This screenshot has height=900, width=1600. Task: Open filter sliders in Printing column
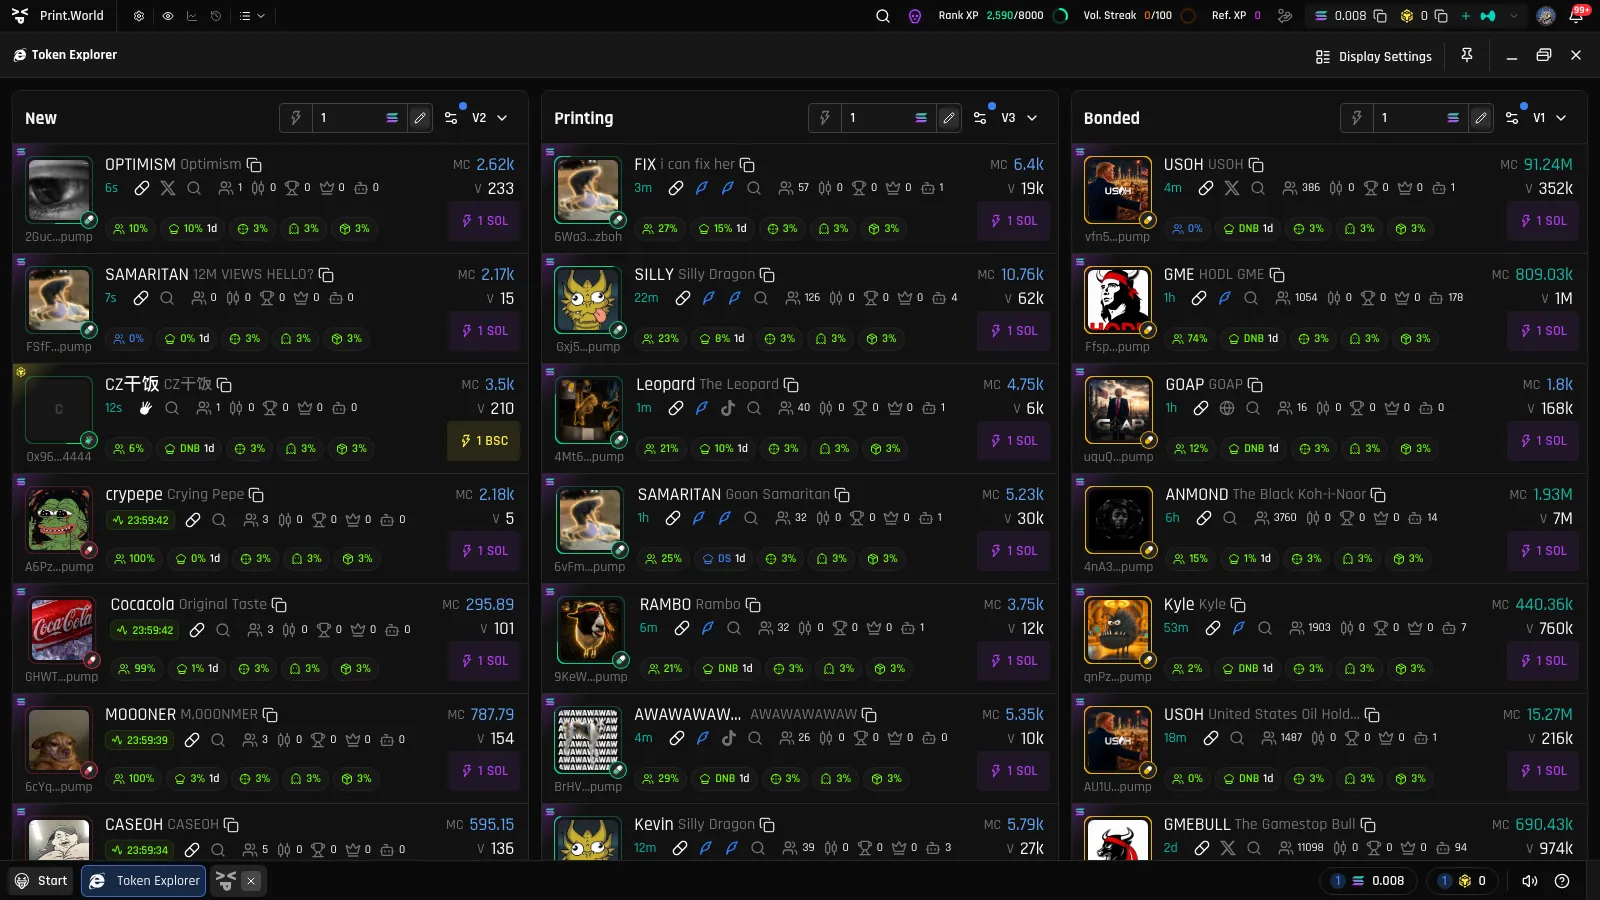click(x=981, y=118)
